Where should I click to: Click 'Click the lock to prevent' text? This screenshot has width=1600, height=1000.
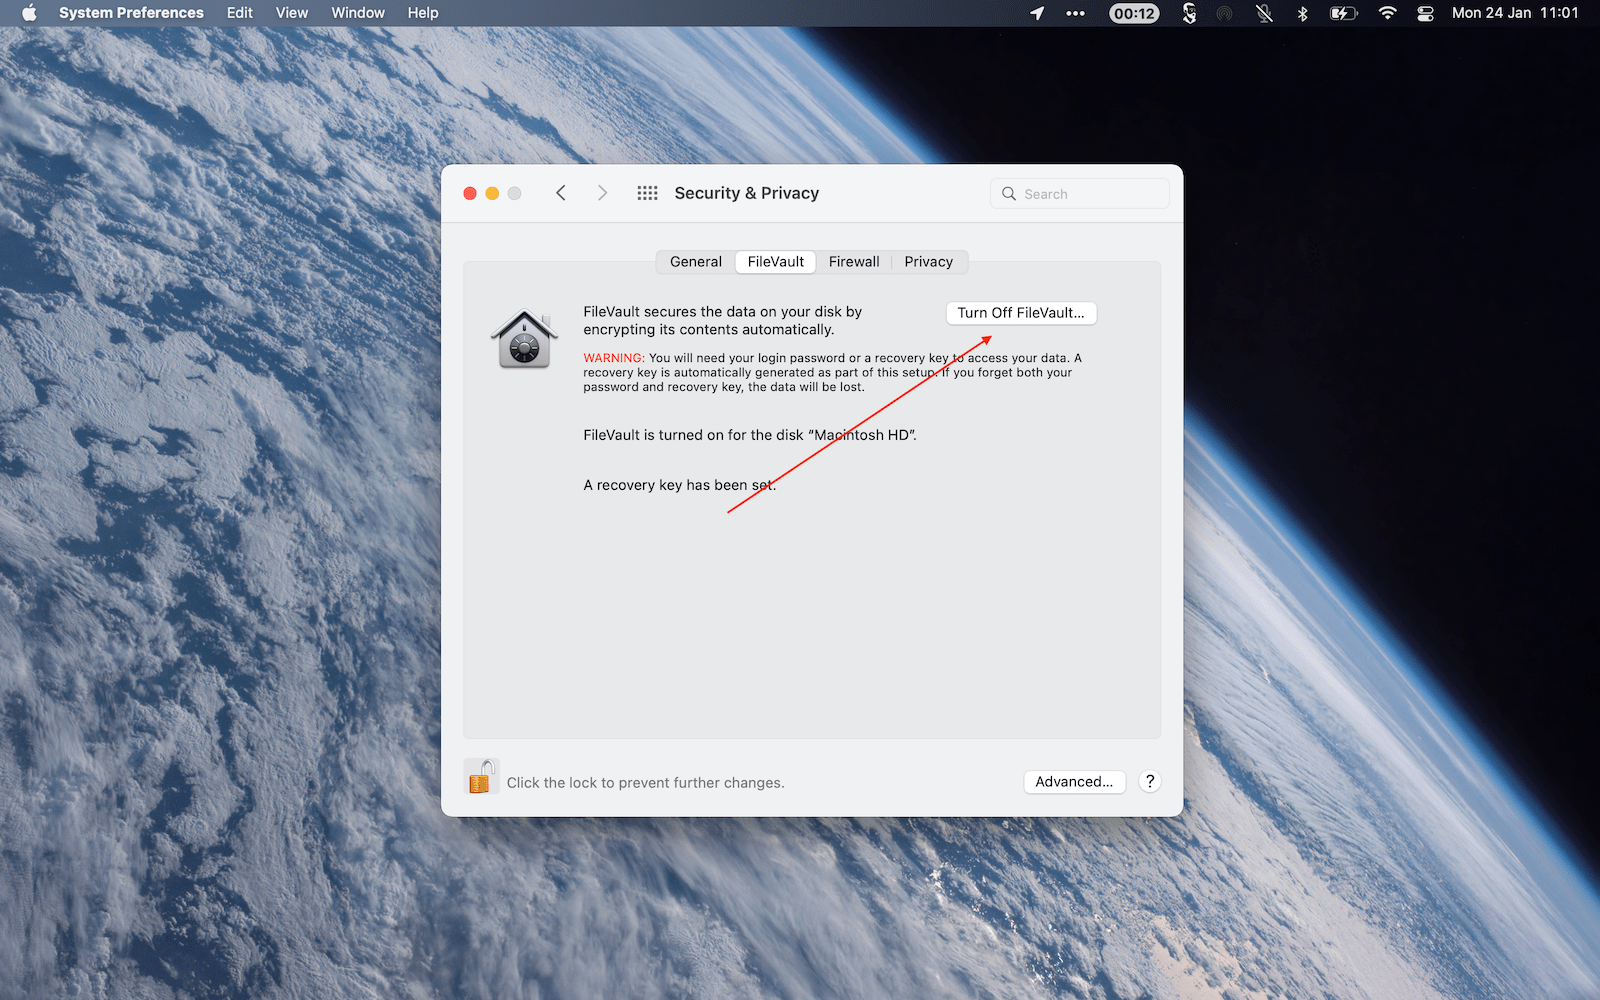tap(645, 783)
